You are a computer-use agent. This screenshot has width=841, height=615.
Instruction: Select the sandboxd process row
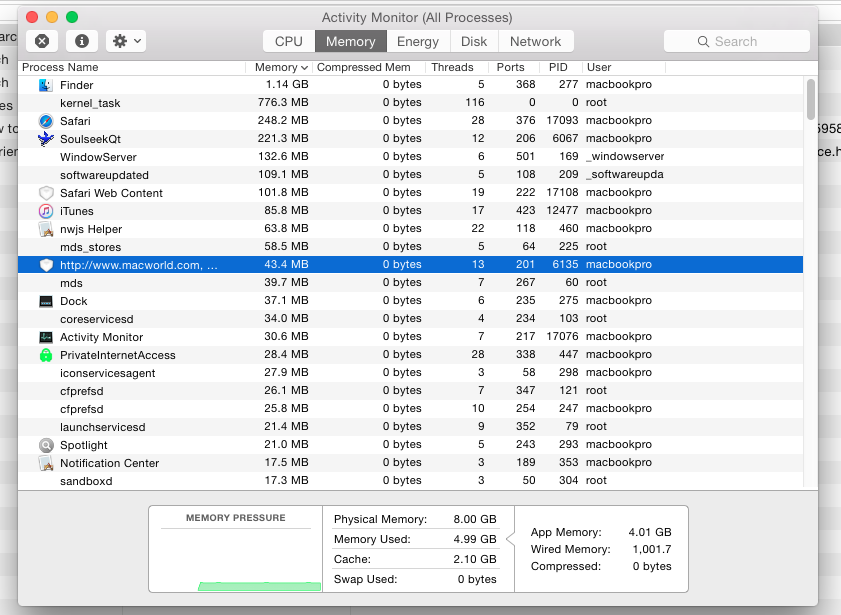[410, 480]
